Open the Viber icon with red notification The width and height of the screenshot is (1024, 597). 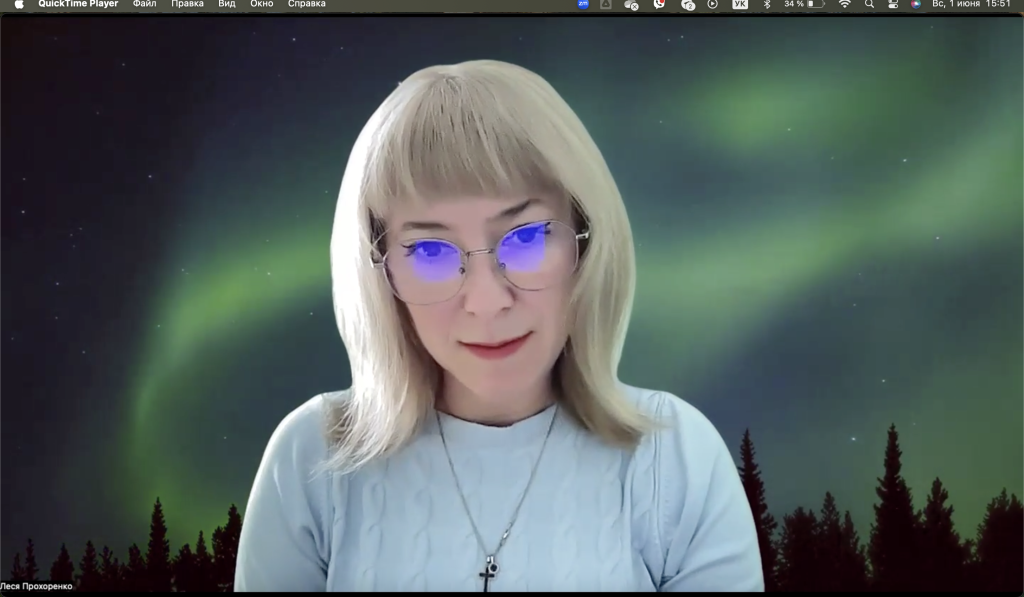pos(659,4)
